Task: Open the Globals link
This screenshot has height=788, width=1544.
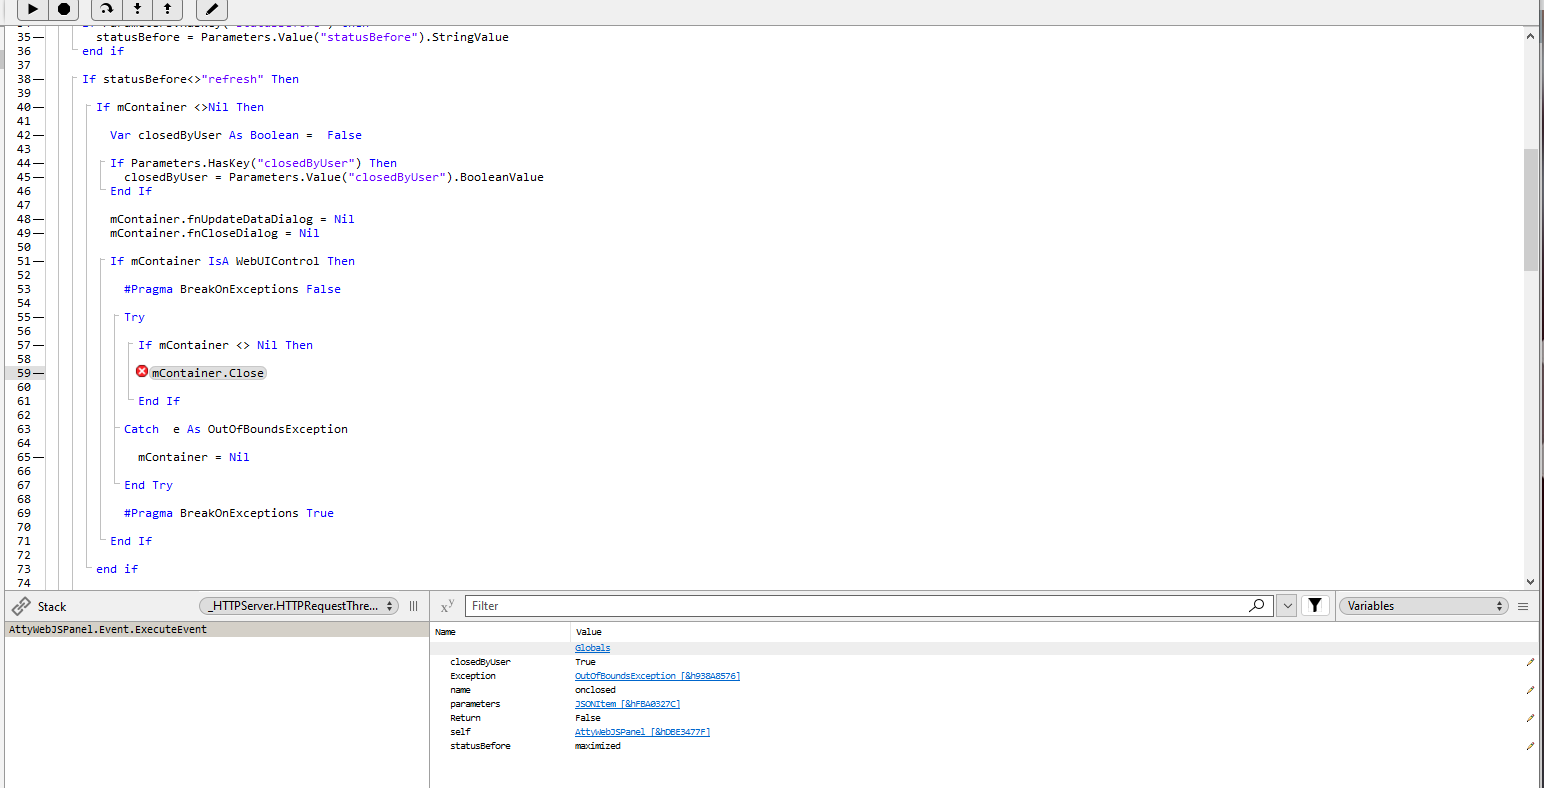Action: click(592, 648)
